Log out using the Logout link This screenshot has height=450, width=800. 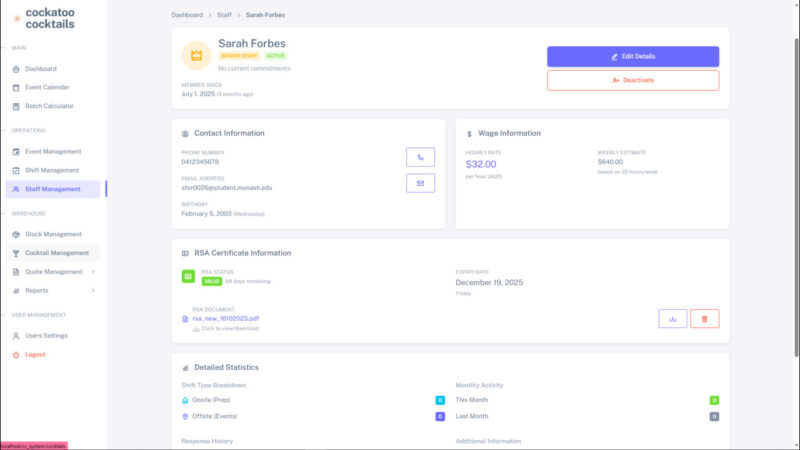click(35, 354)
